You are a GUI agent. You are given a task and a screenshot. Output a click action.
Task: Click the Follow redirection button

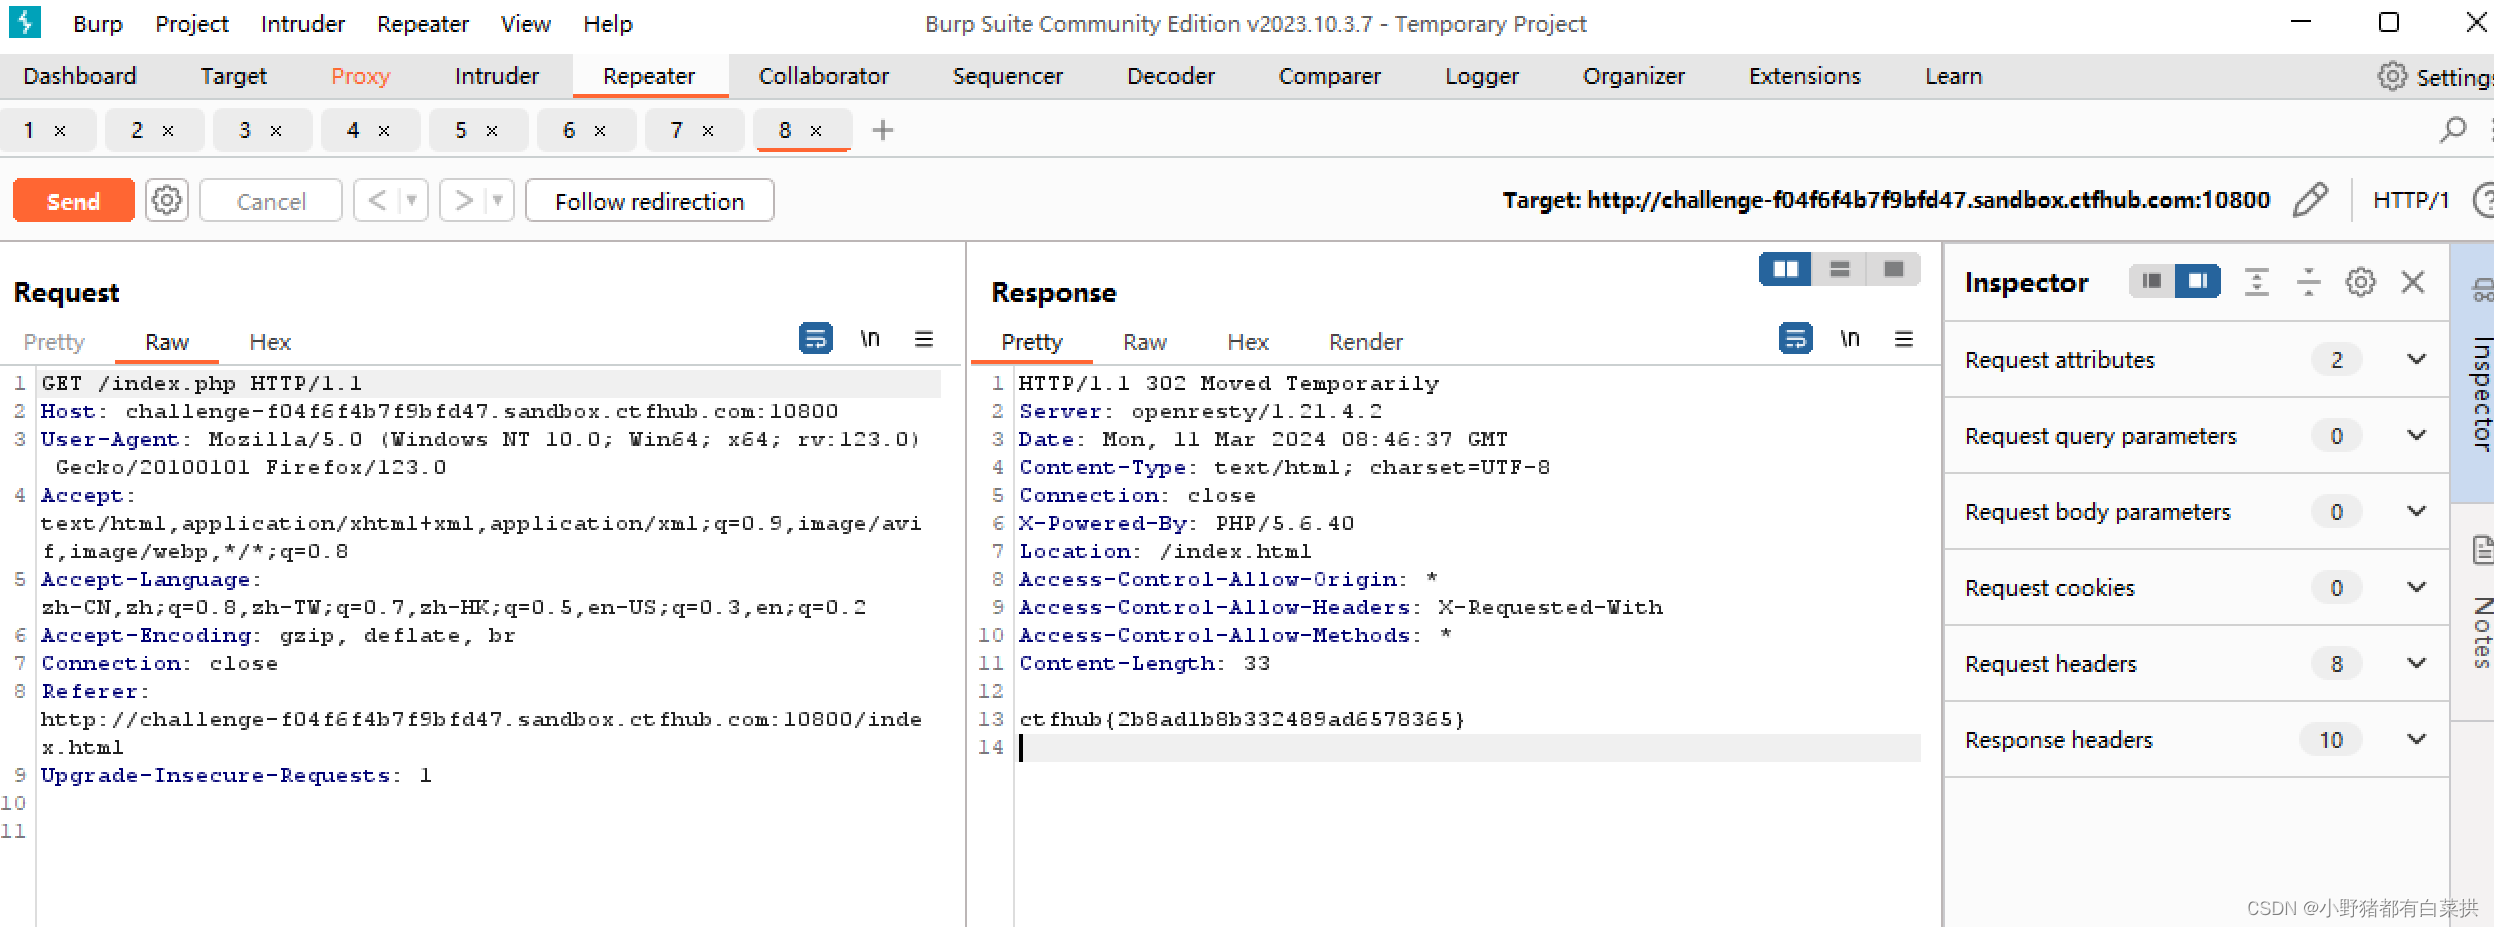pyautogui.click(x=649, y=200)
